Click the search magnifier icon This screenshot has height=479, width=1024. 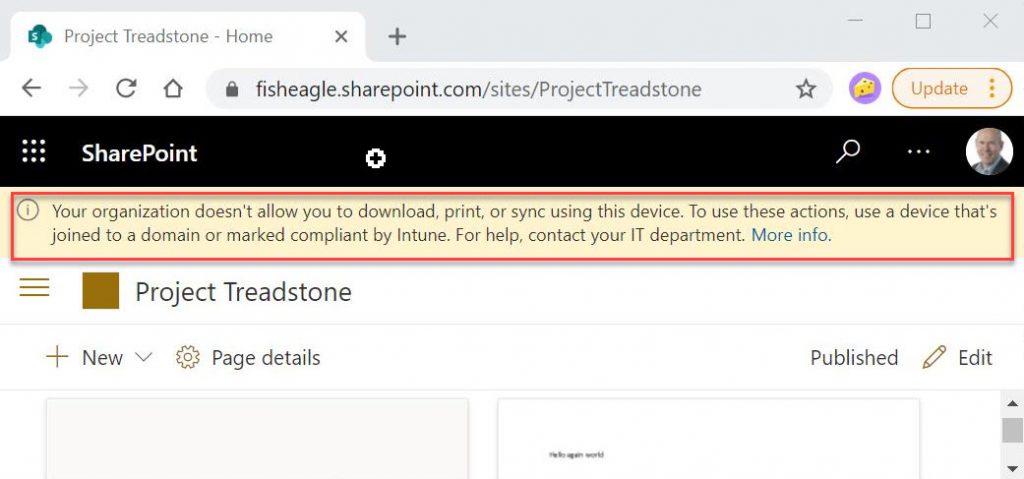pos(848,152)
